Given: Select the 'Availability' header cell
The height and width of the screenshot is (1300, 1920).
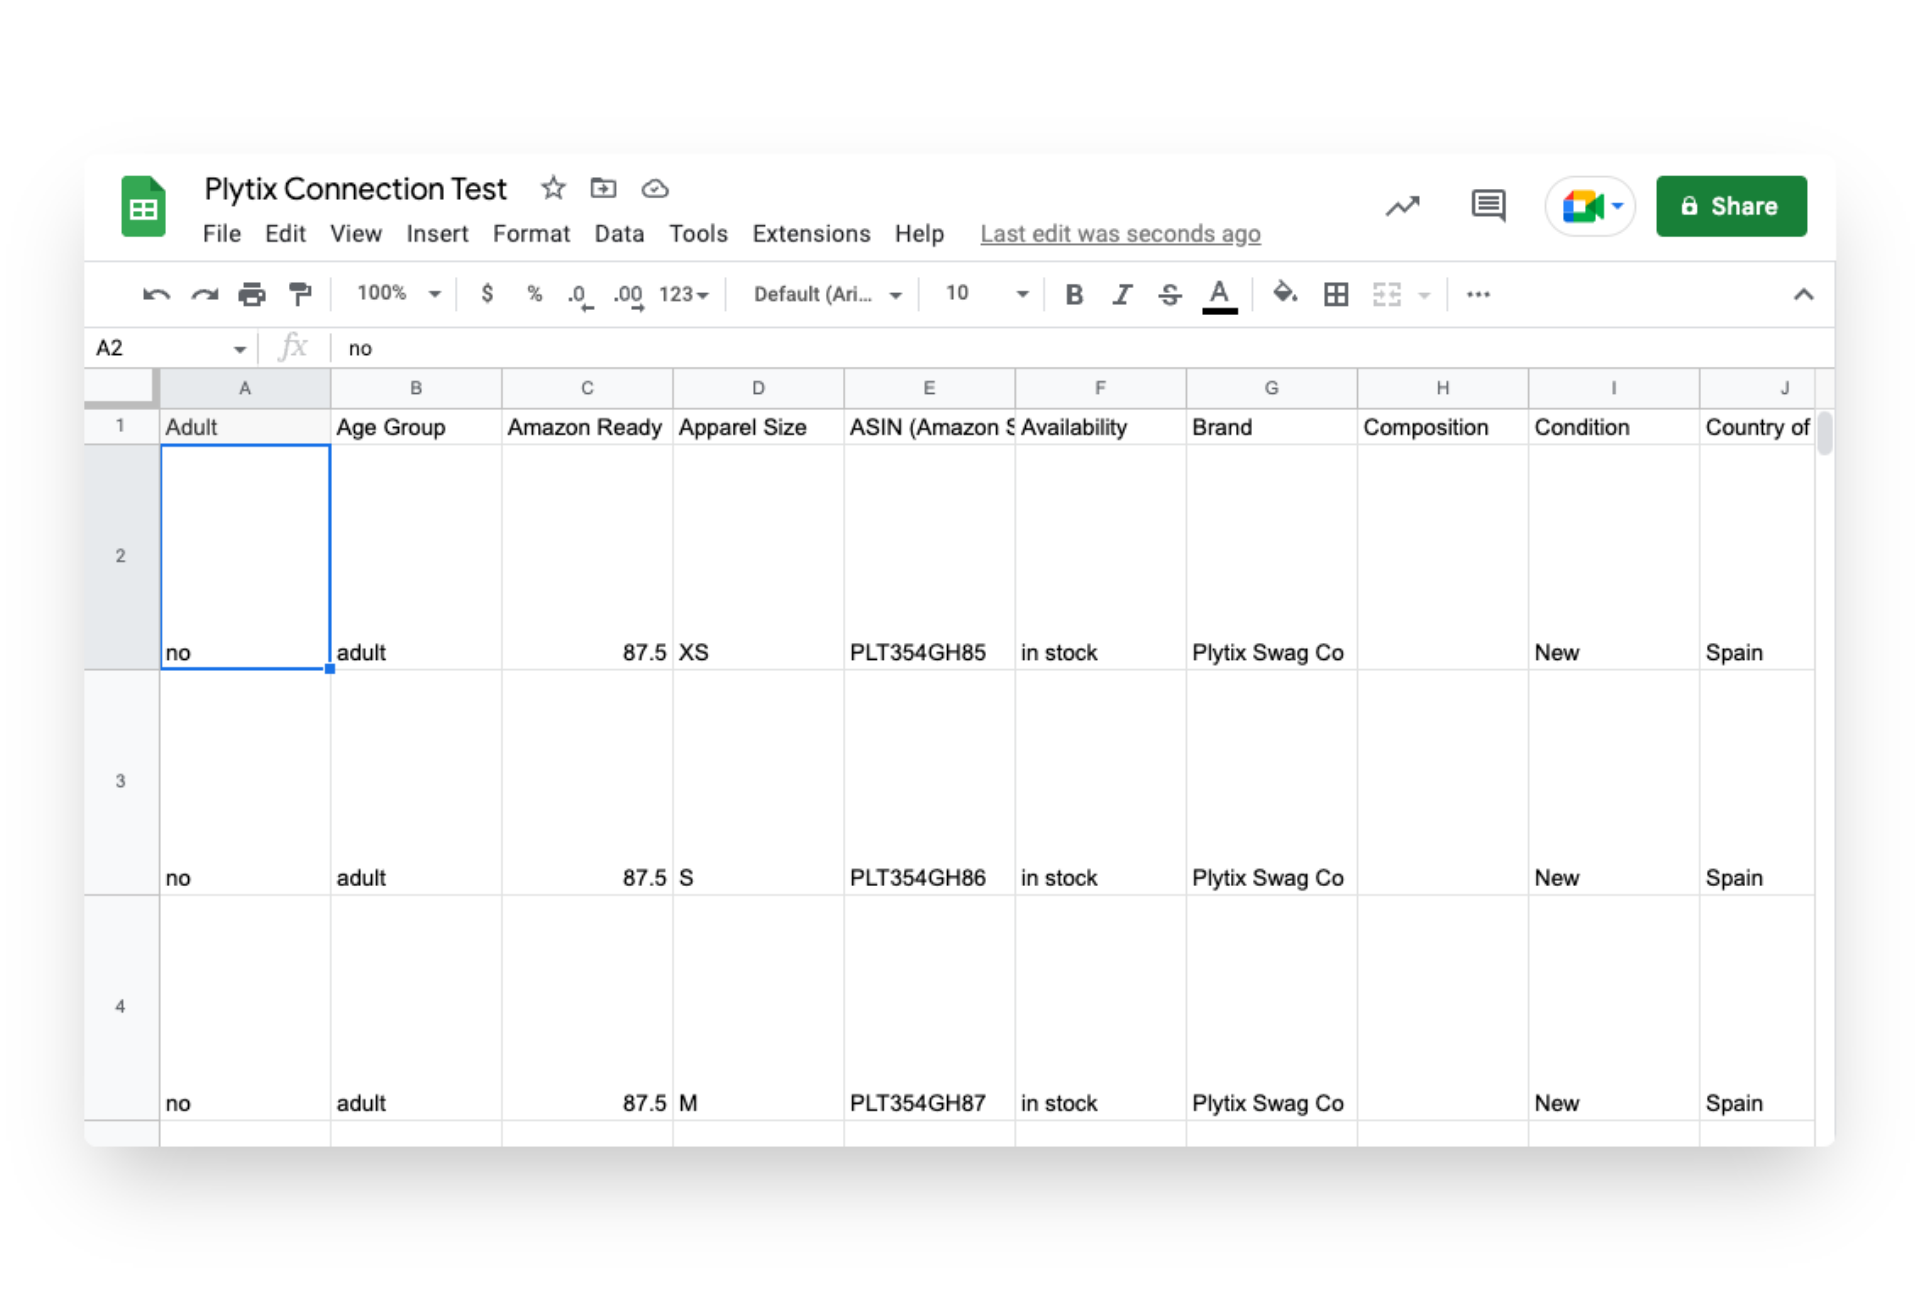Looking at the screenshot, I should tap(1100, 427).
